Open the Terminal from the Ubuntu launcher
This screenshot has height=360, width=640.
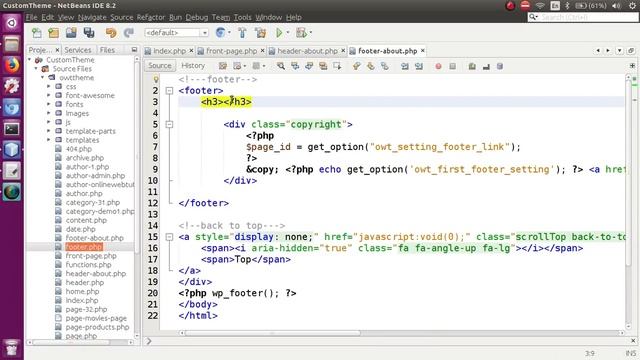pyautogui.click(x=11, y=129)
